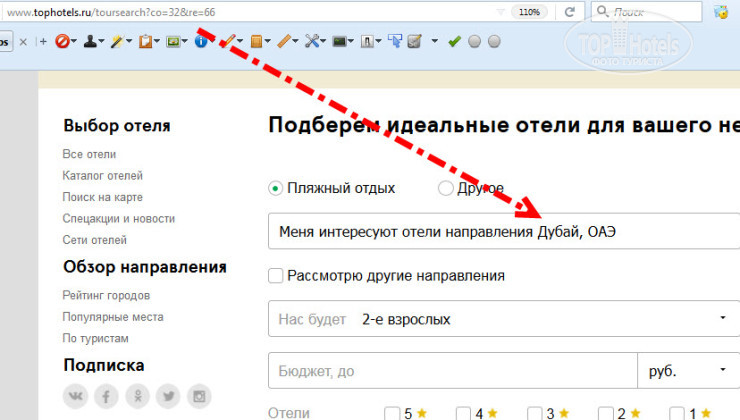
Task: Expand the 2-е взрослых guests dropdown
Action: click(x=722, y=319)
